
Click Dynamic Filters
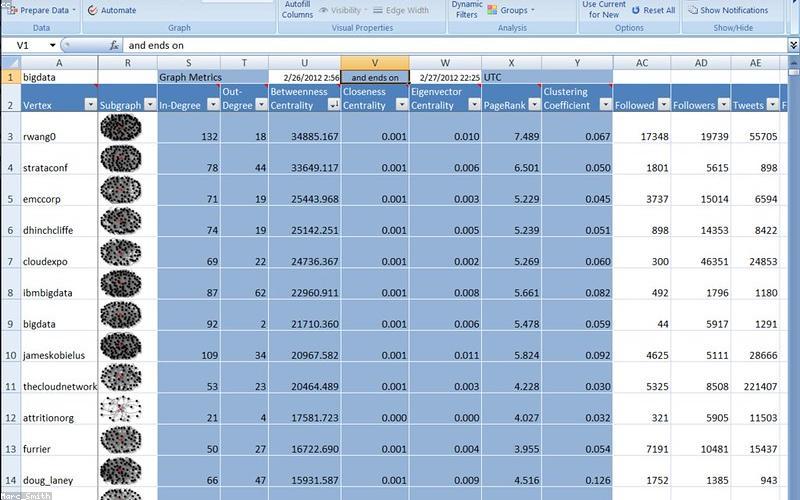click(x=467, y=10)
